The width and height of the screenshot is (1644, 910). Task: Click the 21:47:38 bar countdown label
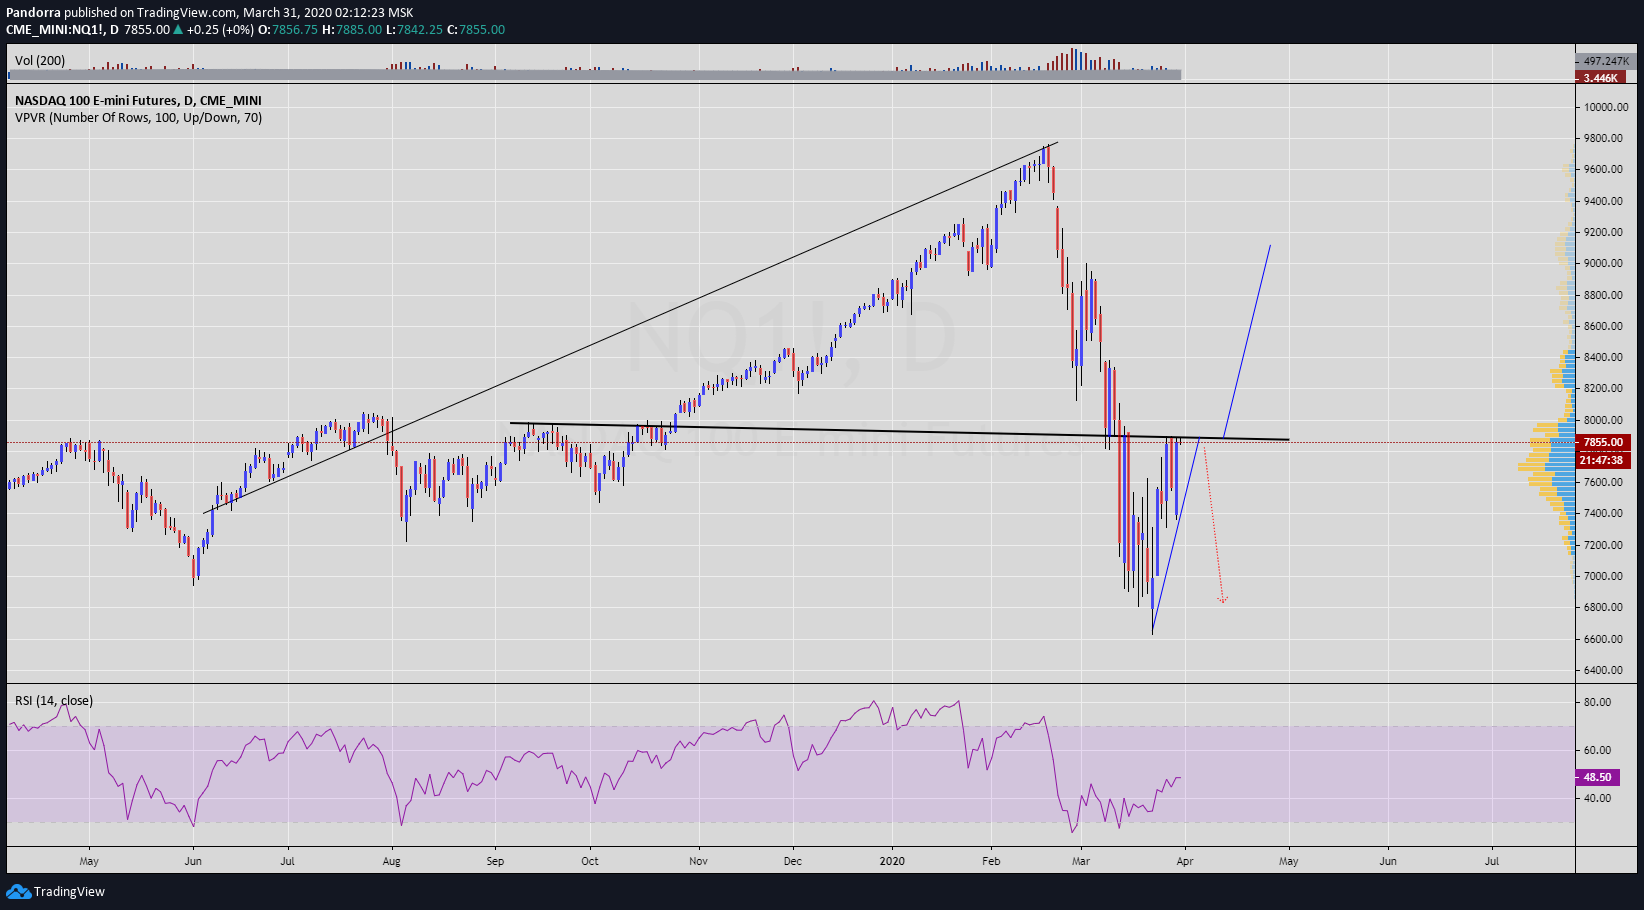click(1603, 460)
